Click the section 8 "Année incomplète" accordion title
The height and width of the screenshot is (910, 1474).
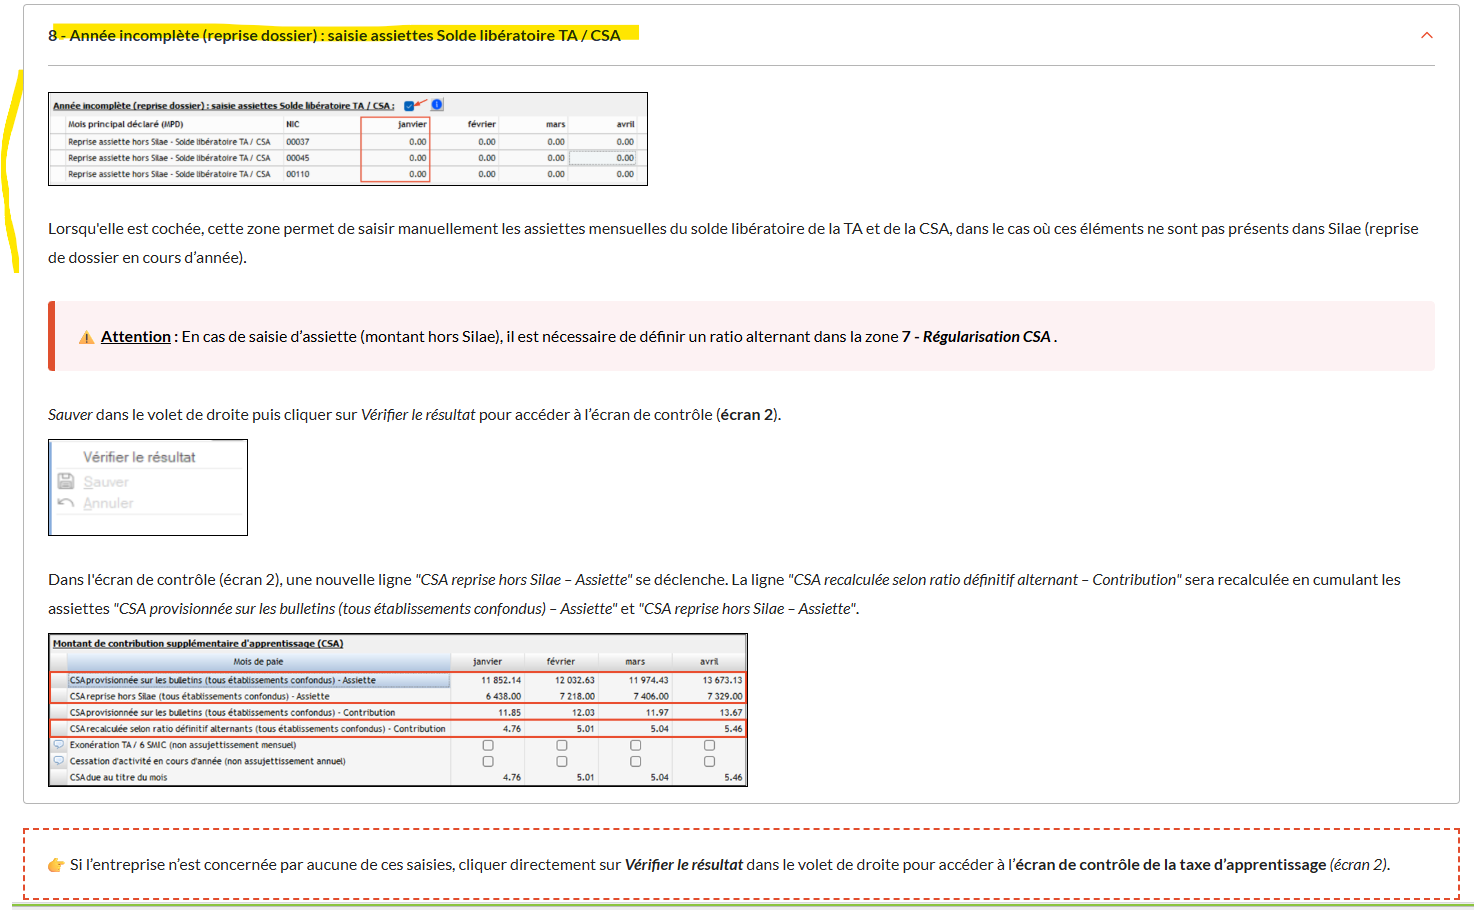coord(334,35)
